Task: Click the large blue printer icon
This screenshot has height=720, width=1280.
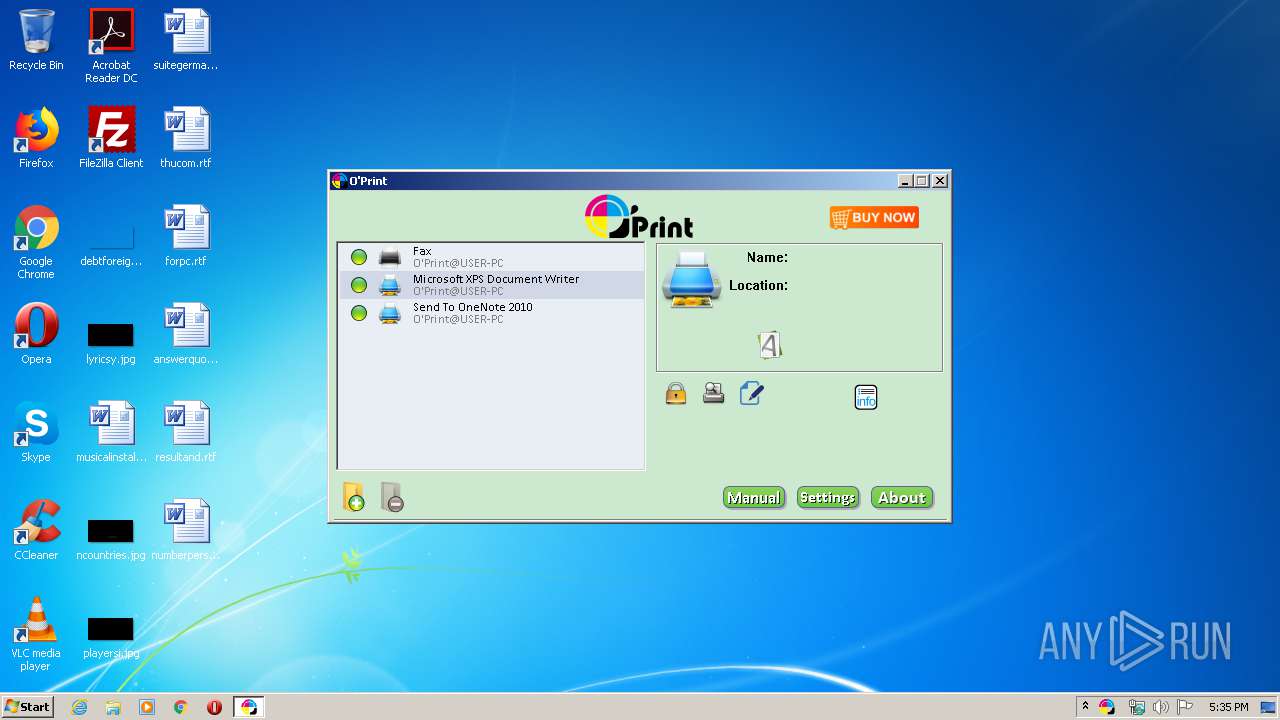Action: tap(691, 279)
